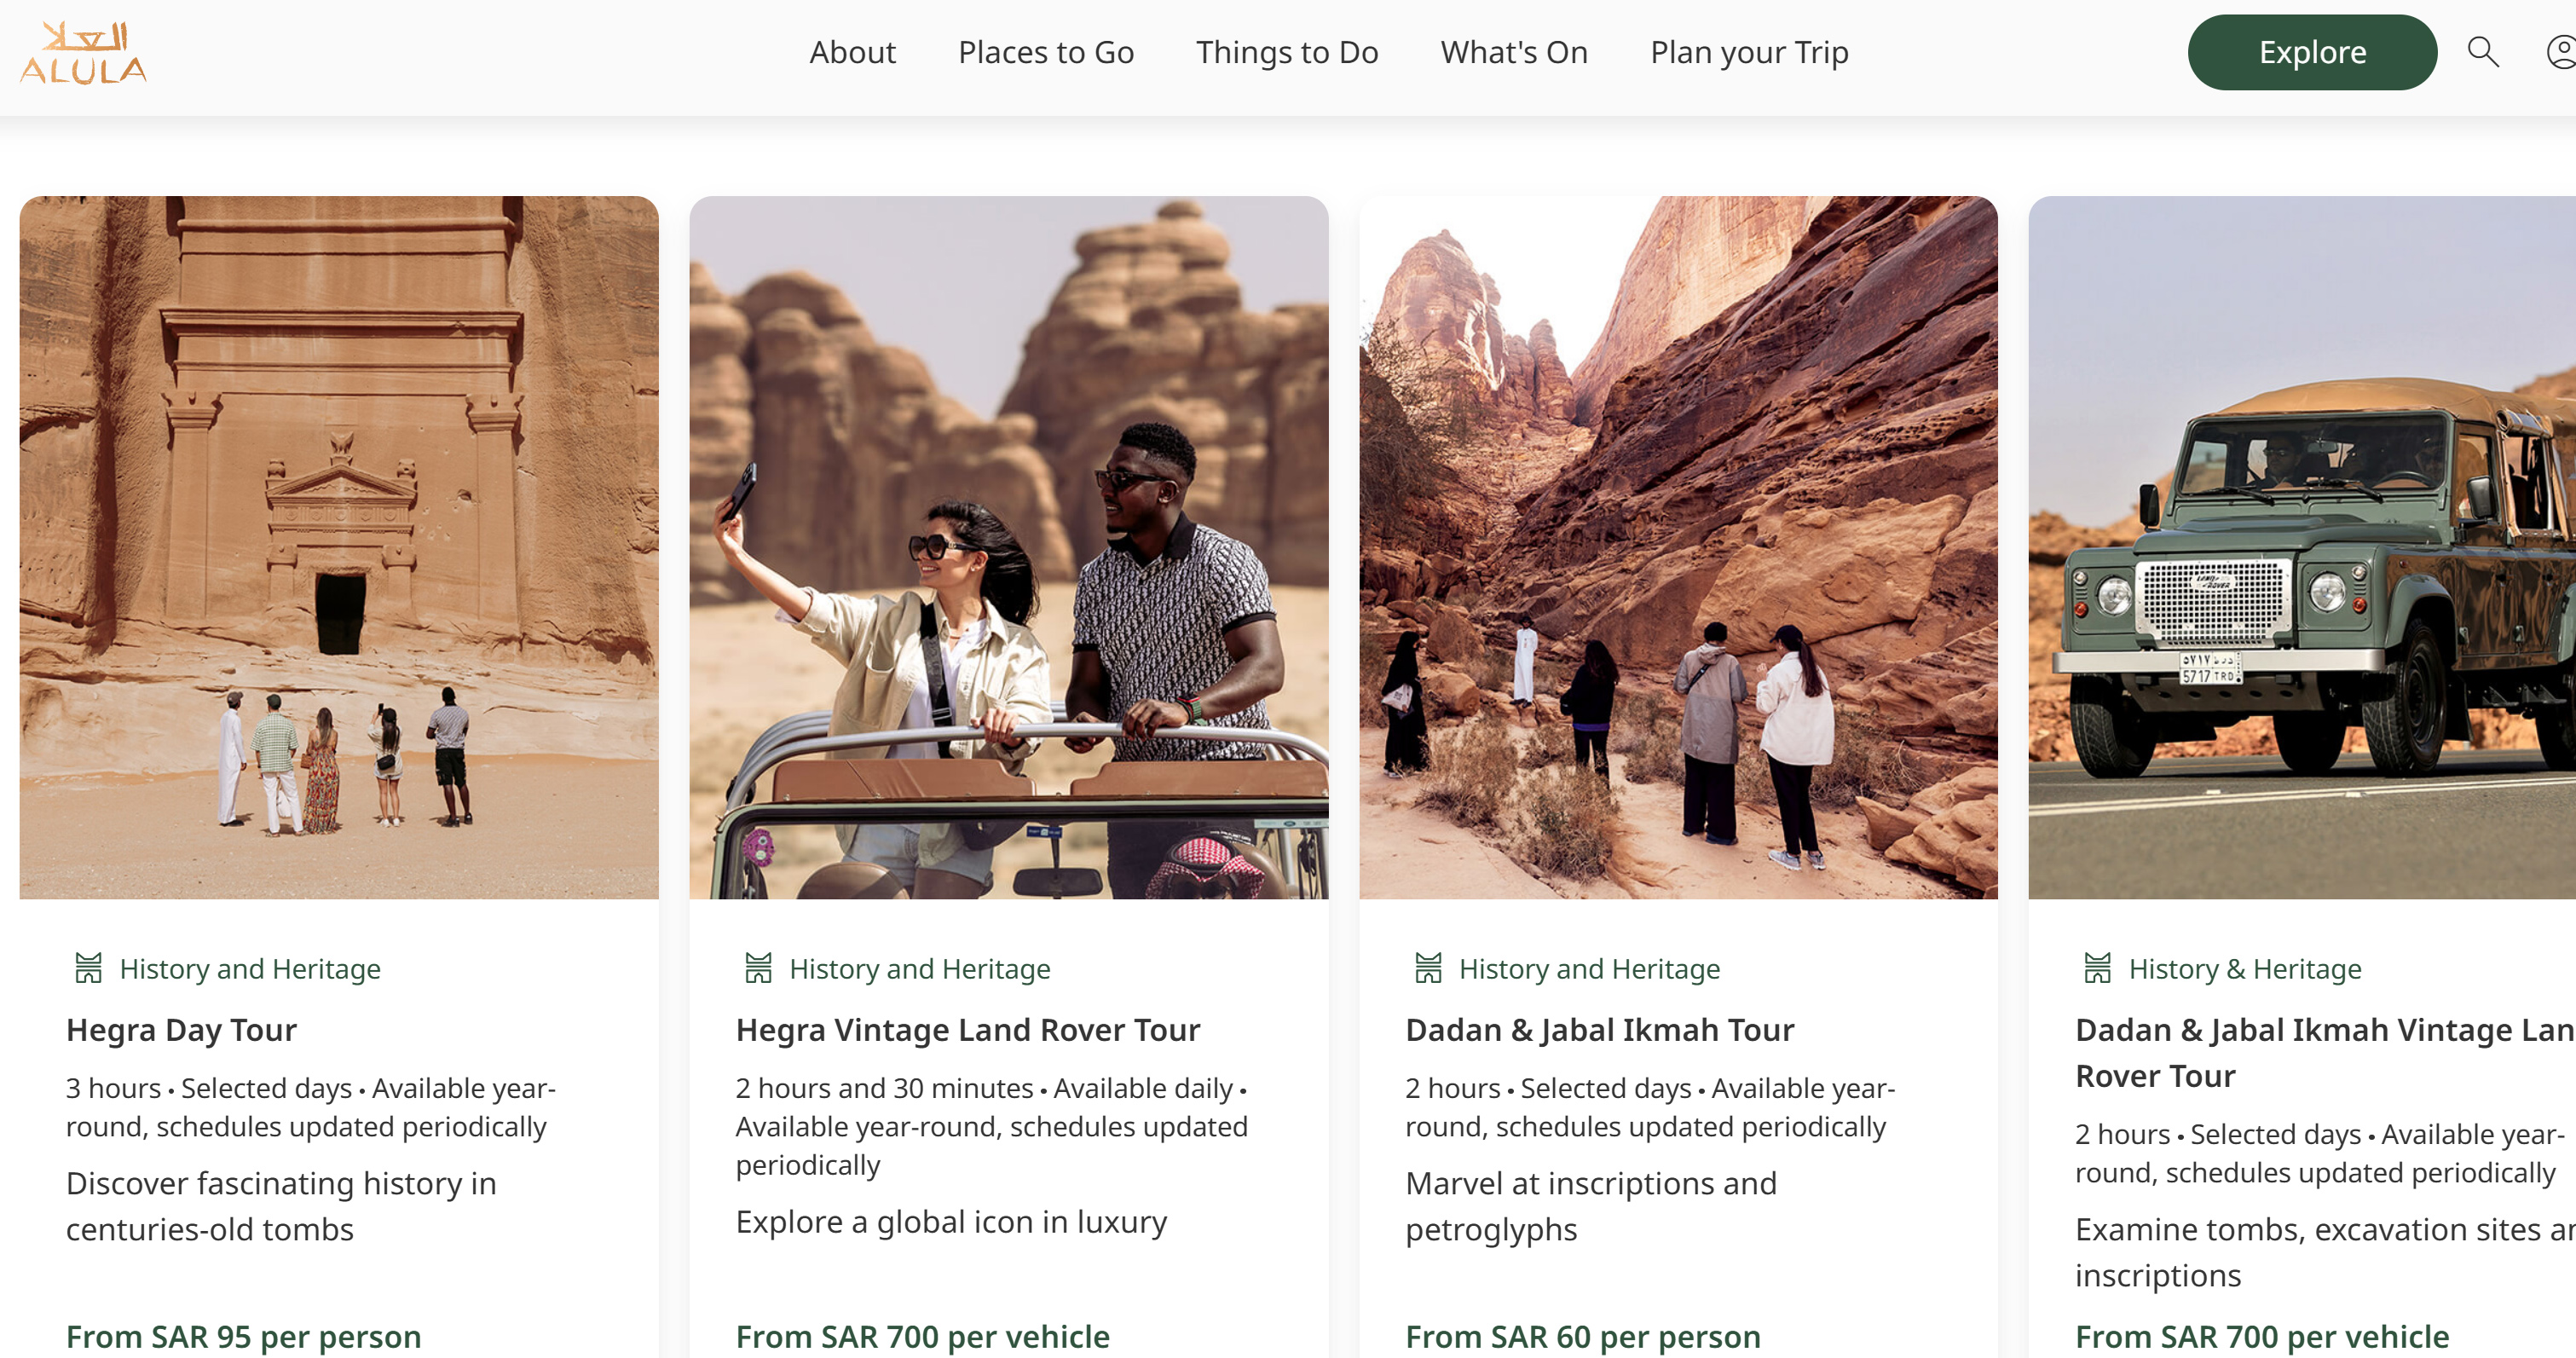This screenshot has height=1358, width=2576.
Task: Click 'From SAR 95 per person' price
Action: (243, 1337)
